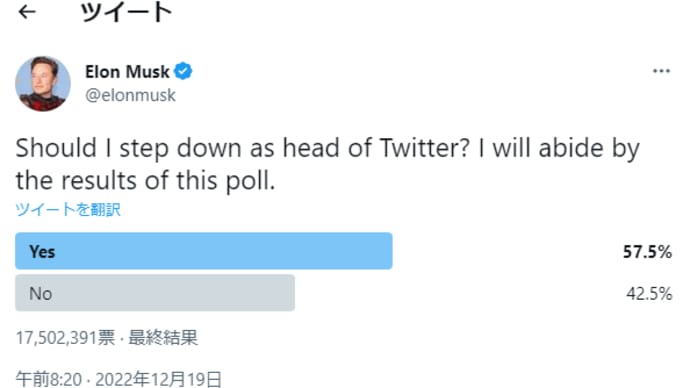Screen dimensions: 690x388
Task: Open the three-dot more options menu
Action: pyautogui.click(x=661, y=71)
